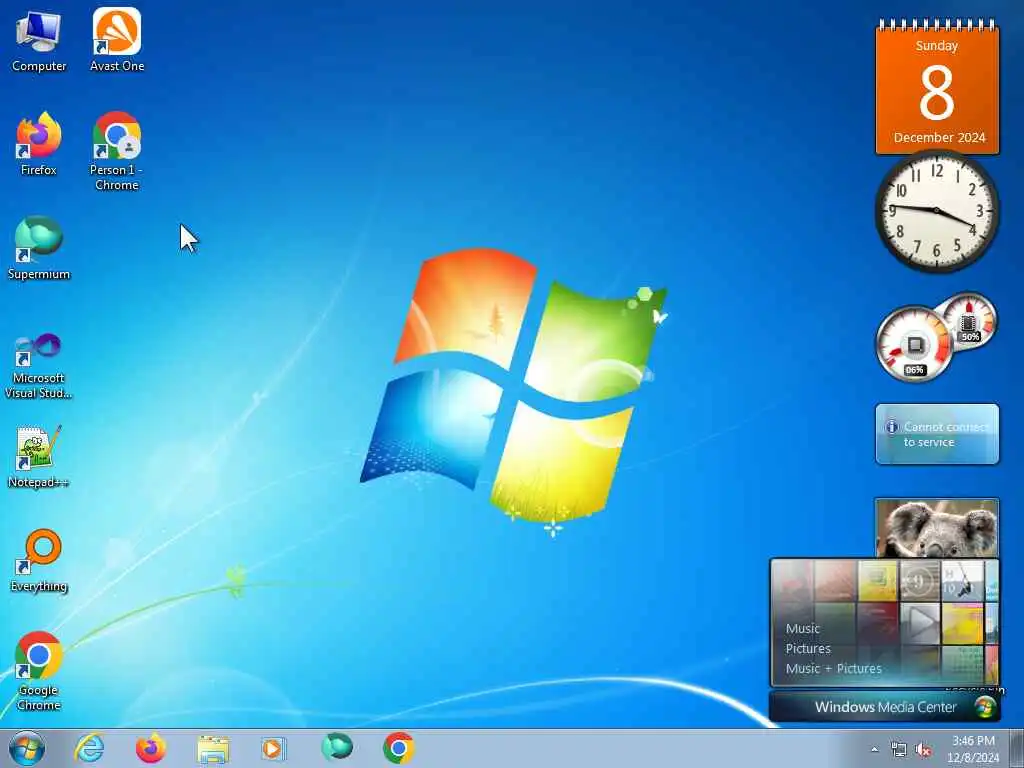Click the Show desktop button
1024x768 pixels.
1017,748
